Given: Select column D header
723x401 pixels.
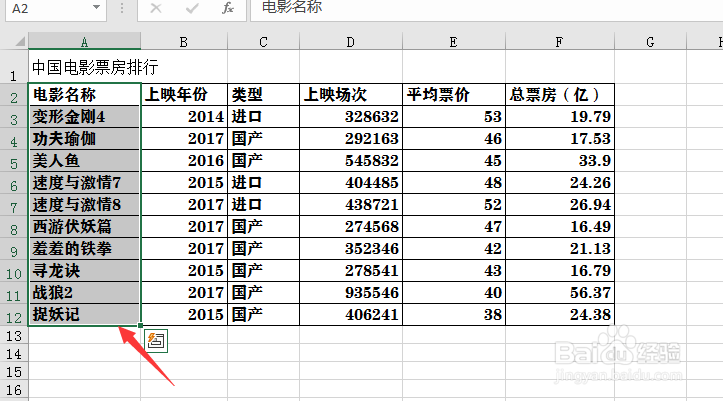Looking at the screenshot, I should coord(350,42).
